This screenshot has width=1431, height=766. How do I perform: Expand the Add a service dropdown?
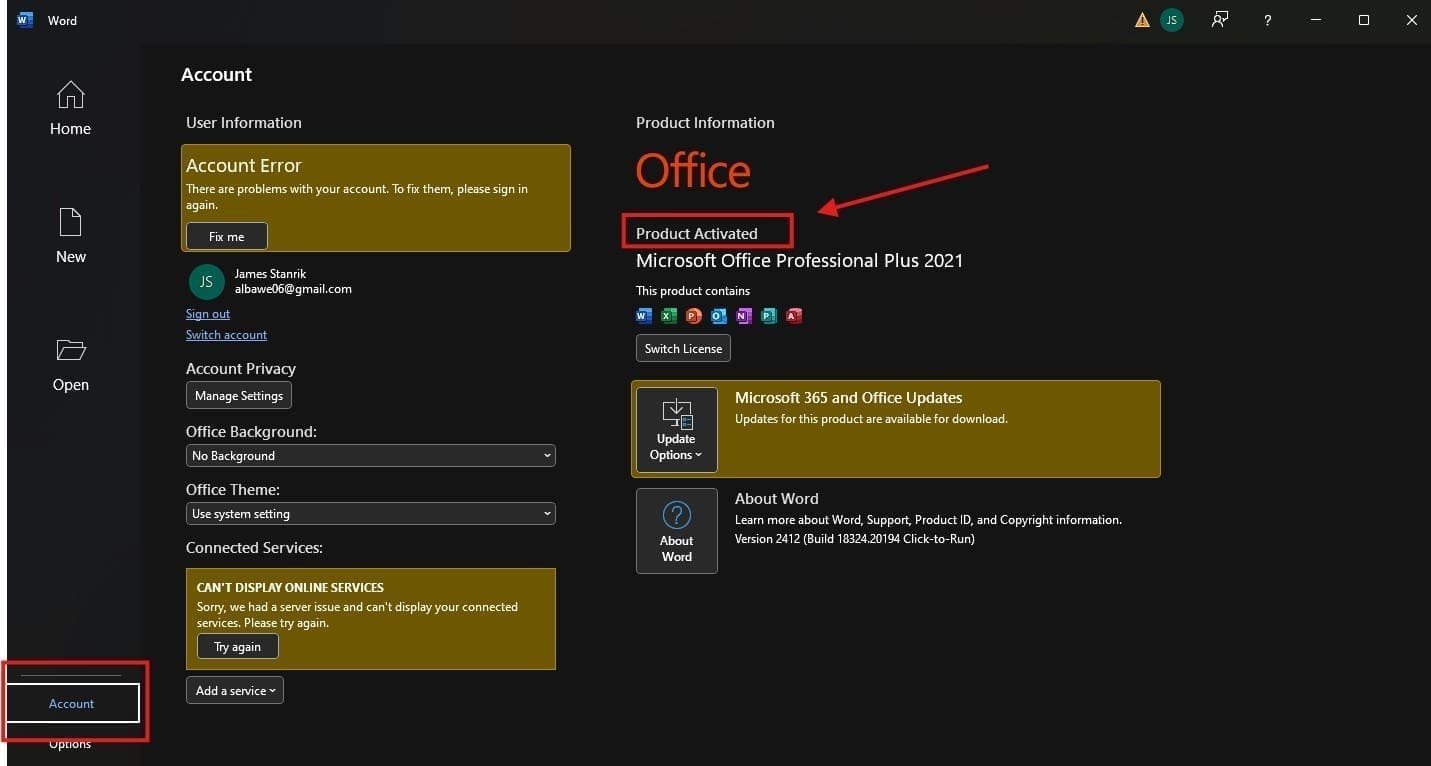(x=235, y=691)
